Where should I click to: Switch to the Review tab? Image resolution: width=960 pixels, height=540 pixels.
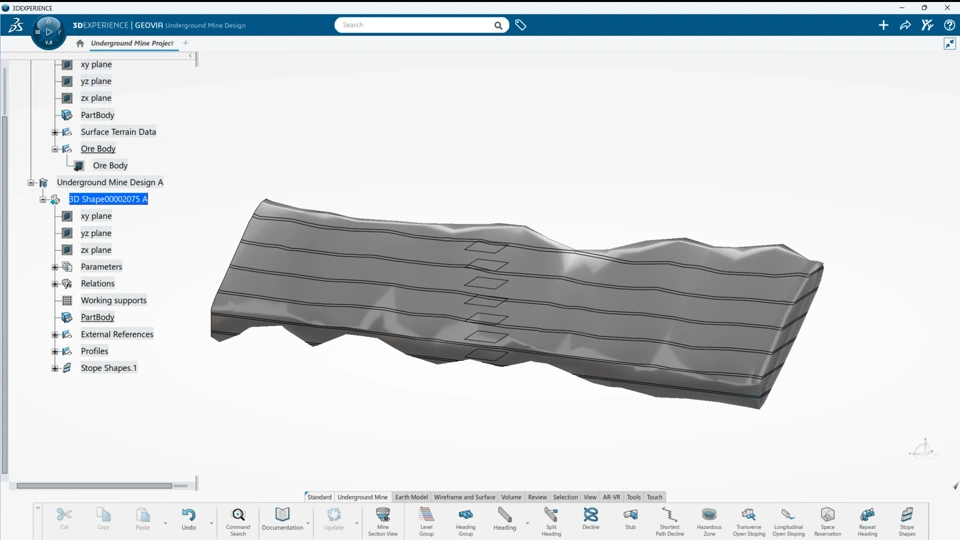537,497
